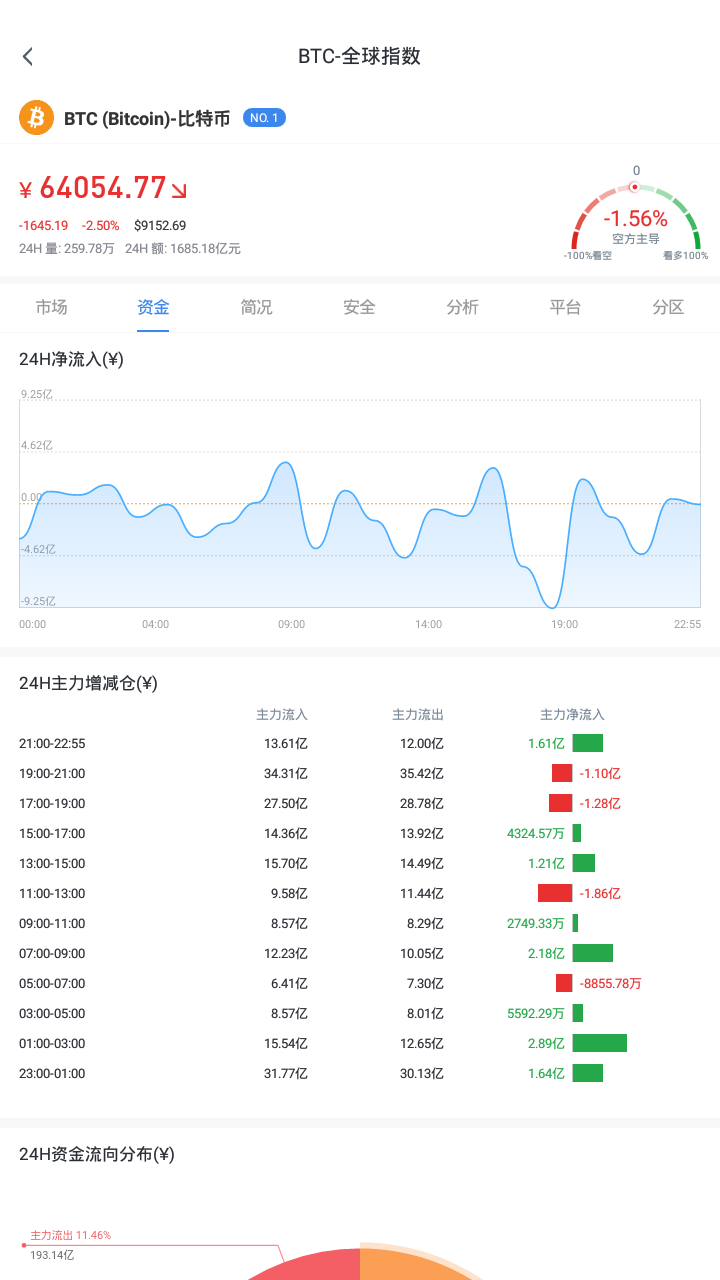Tap the 193.14亿 pie amount label
This screenshot has height=1280, width=720.
pos(52,1255)
